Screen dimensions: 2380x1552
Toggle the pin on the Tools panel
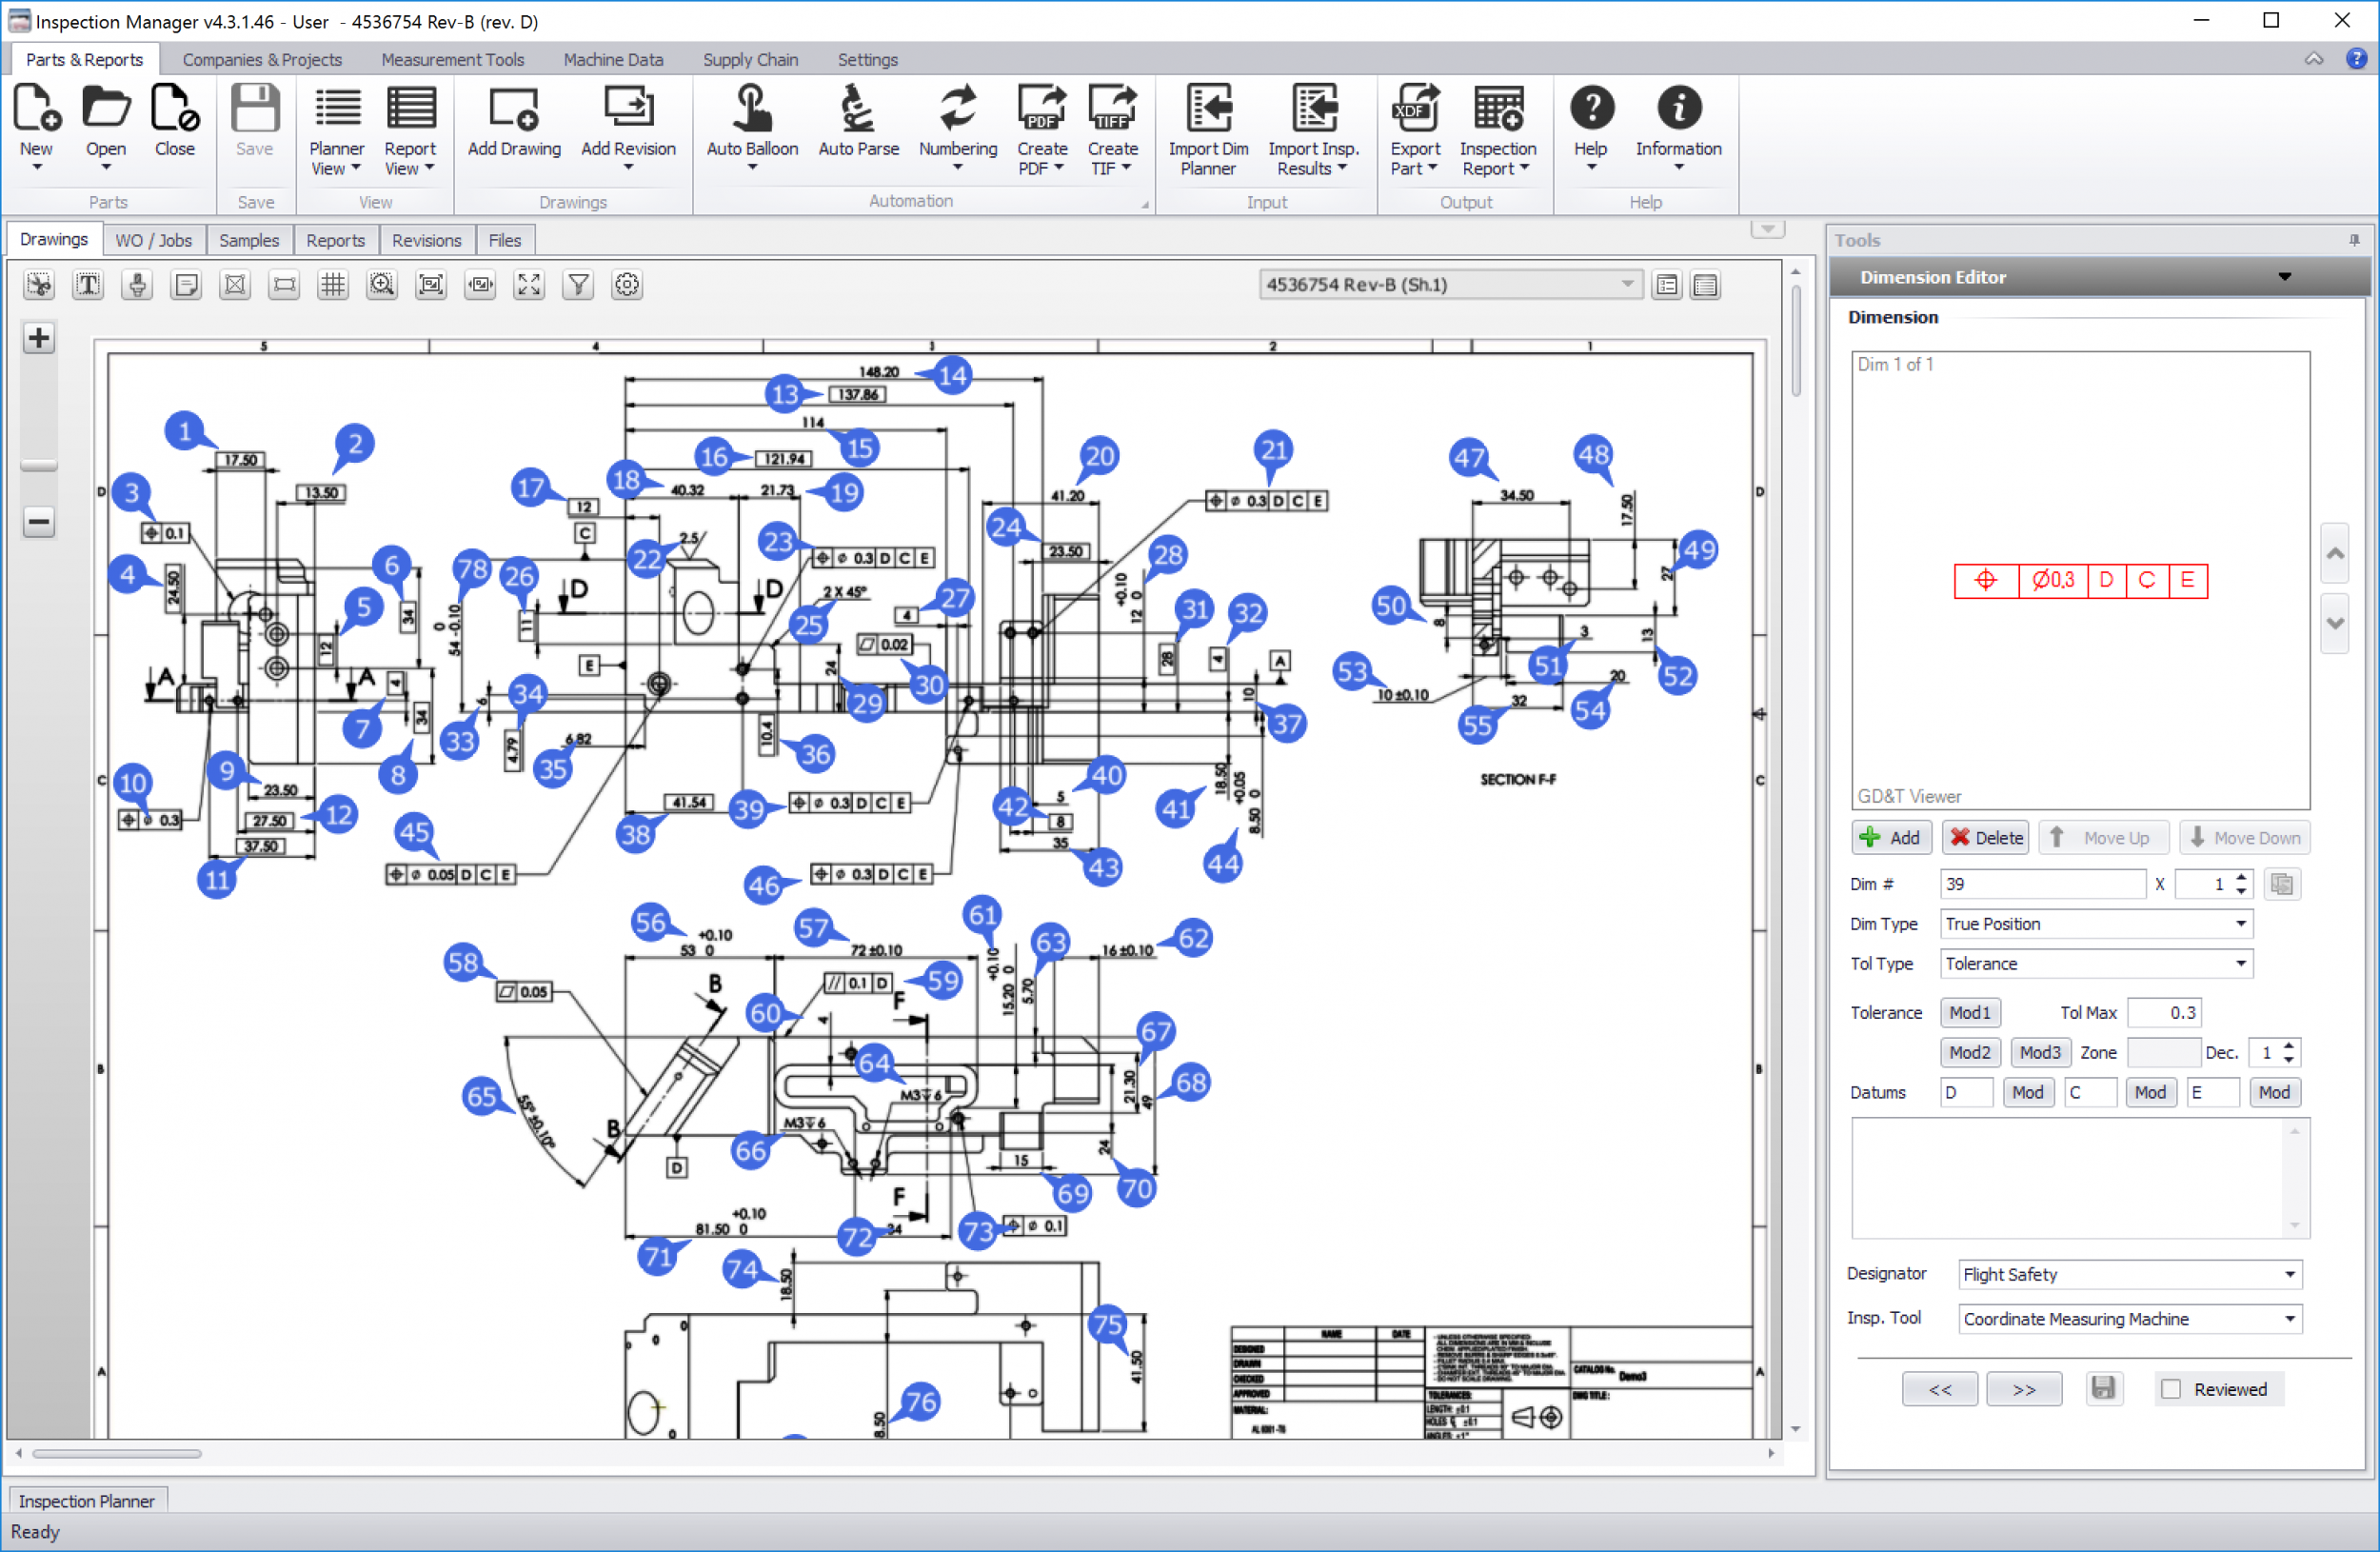click(x=2355, y=240)
